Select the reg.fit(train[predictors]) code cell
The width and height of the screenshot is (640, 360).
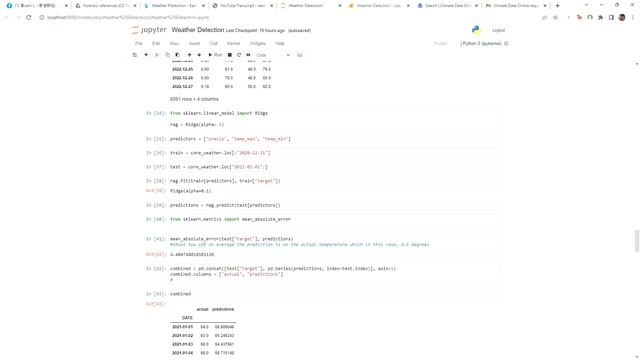(x=333, y=181)
